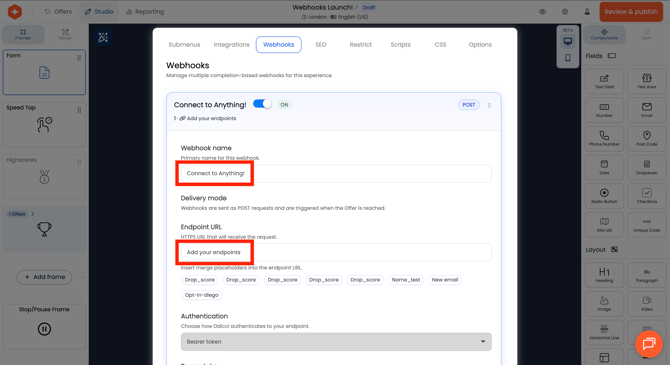Screen dimensions: 670x365
Task: Insert the Name_test merge placeholder
Action: tap(406, 280)
